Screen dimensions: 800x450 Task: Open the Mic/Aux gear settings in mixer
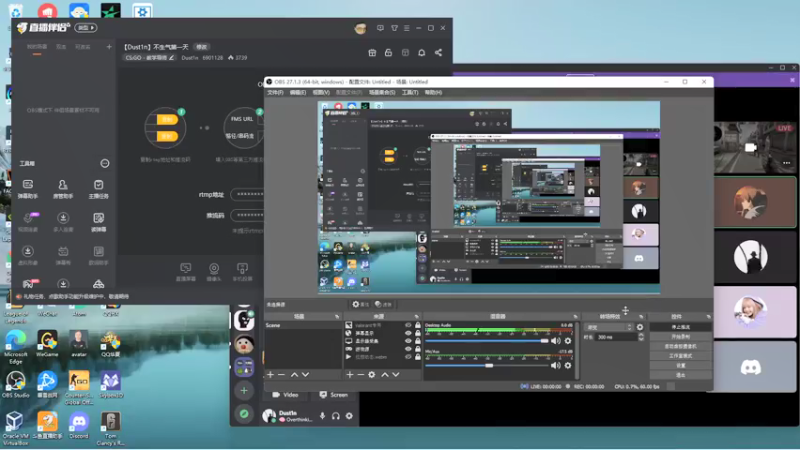pyautogui.click(x=568, y=365)
